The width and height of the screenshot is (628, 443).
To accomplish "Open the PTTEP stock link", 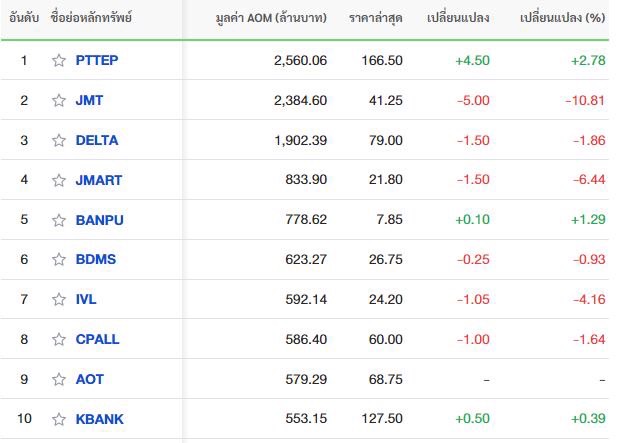I will 97,60.
